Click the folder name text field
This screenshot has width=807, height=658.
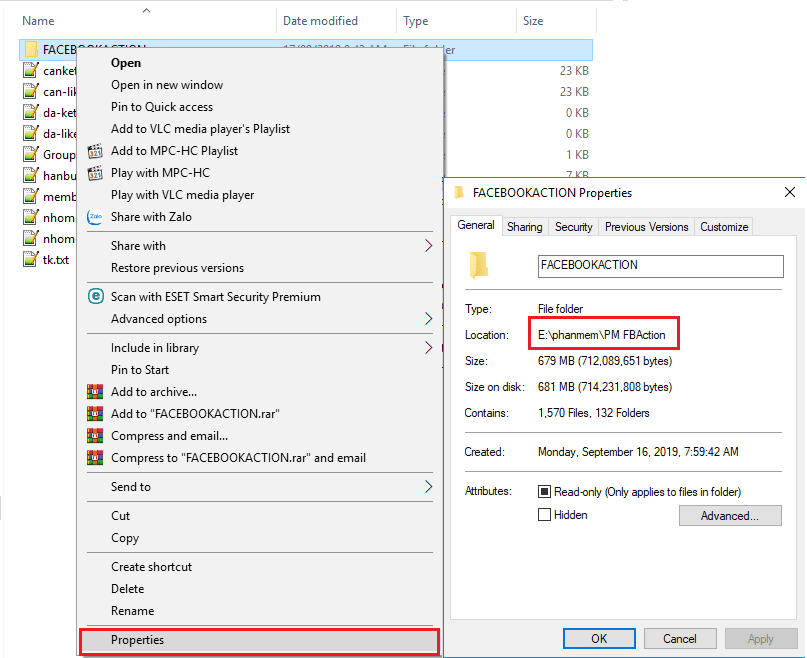(x=660, y=266)
